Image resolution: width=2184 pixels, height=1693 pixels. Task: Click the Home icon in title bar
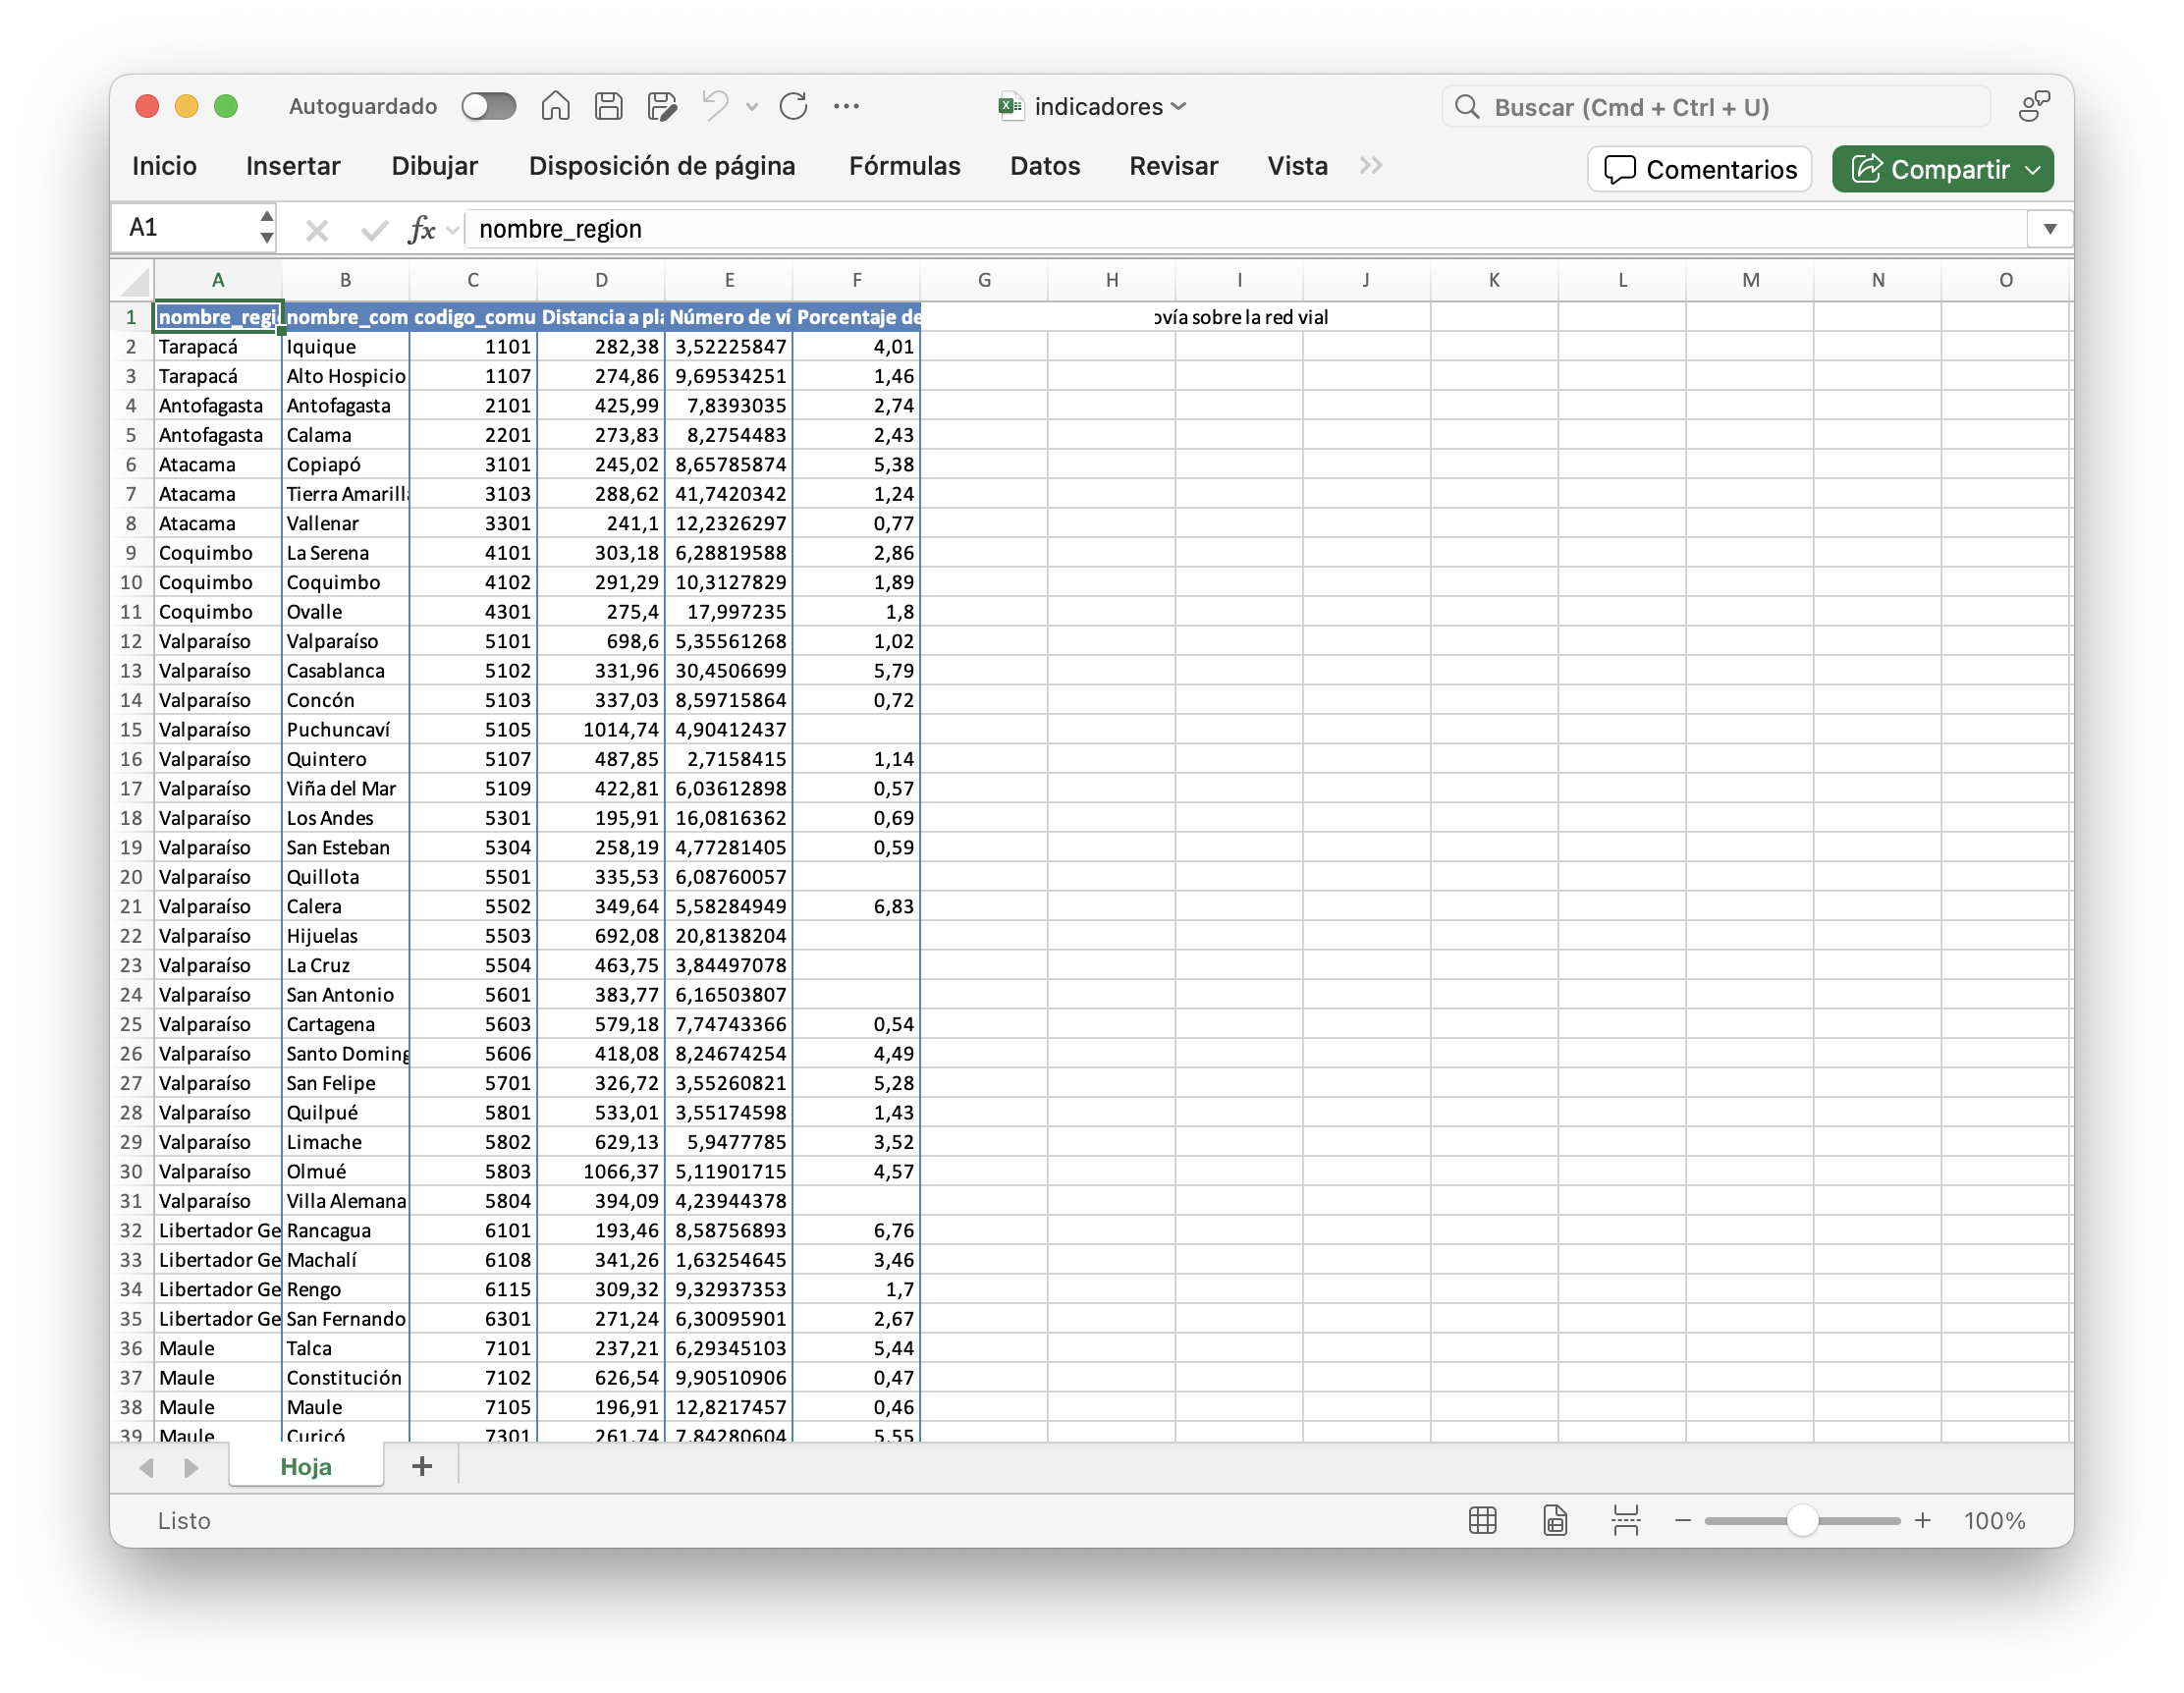555,106
